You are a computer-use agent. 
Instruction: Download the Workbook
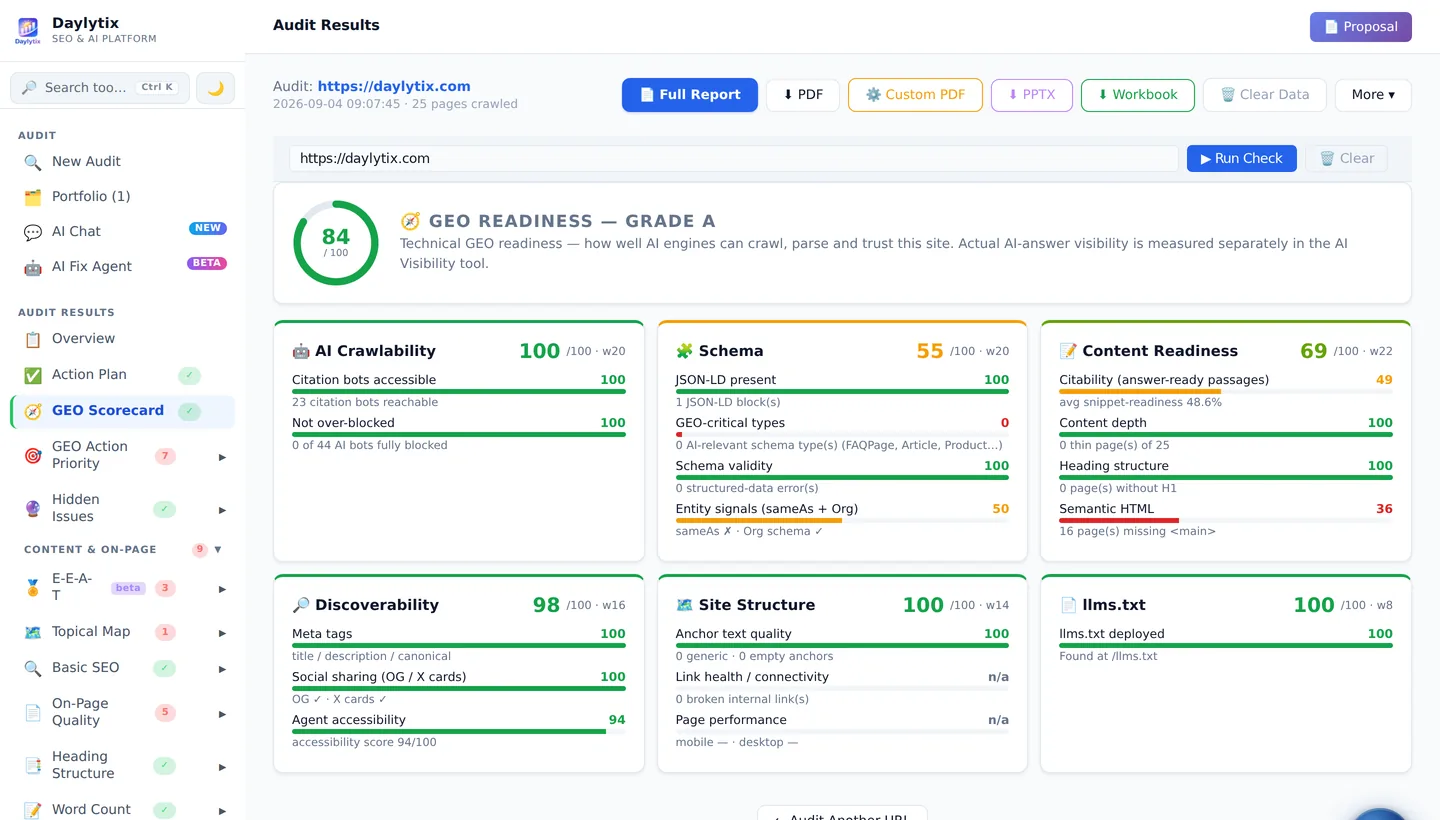coord(1138,95)
